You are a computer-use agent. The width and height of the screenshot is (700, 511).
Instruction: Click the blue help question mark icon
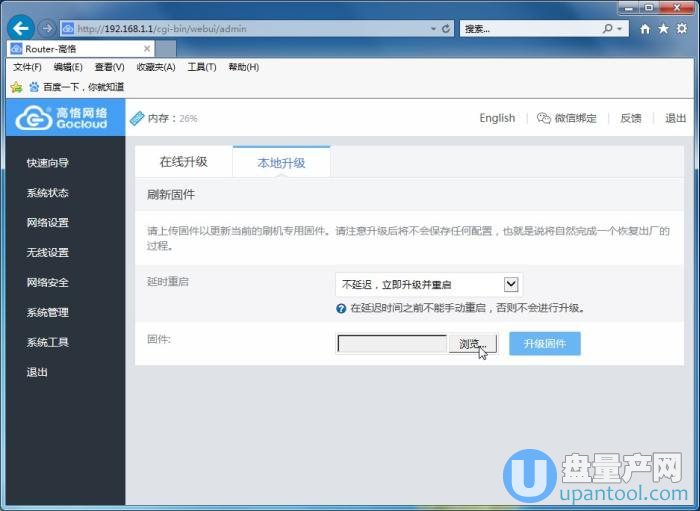pos(341,308)
